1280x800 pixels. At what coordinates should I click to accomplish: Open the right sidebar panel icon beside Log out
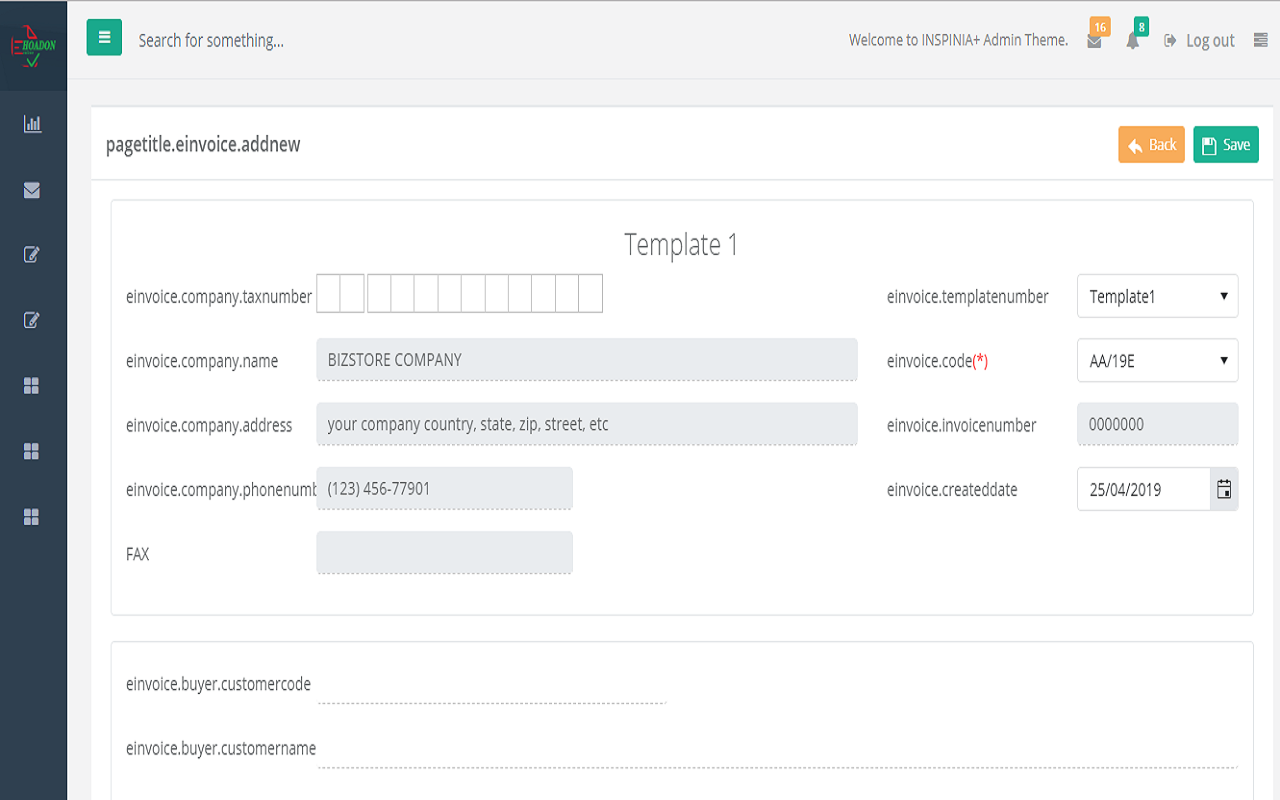(x=1260, y=40)
